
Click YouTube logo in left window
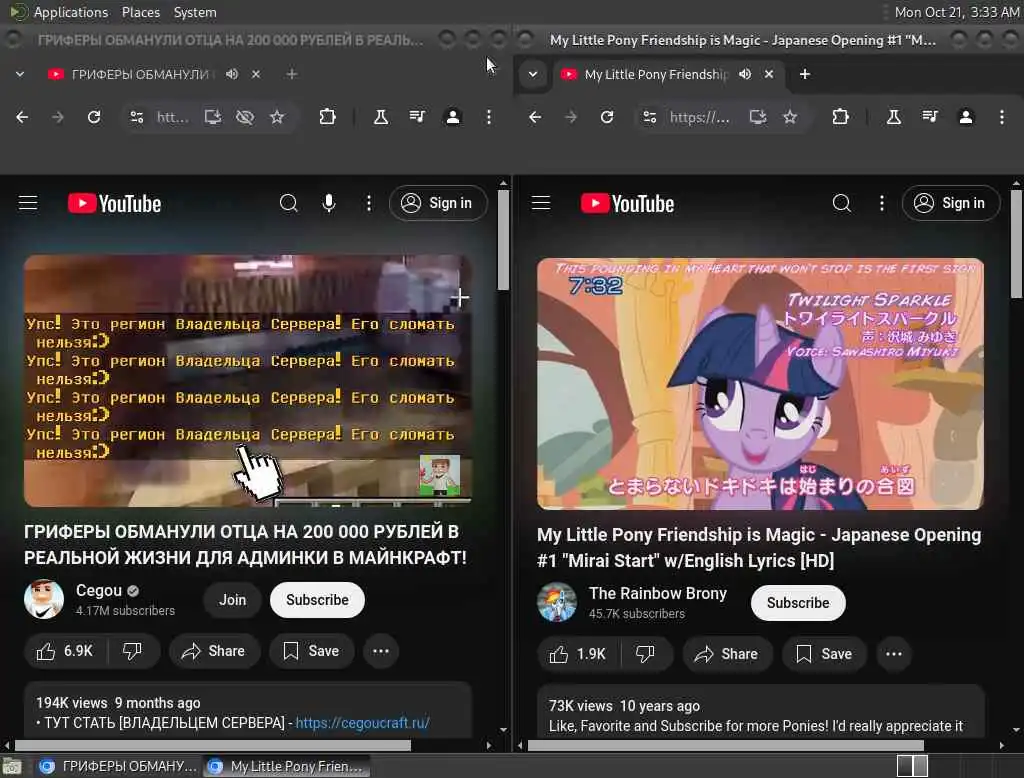[x=114, y=204]
